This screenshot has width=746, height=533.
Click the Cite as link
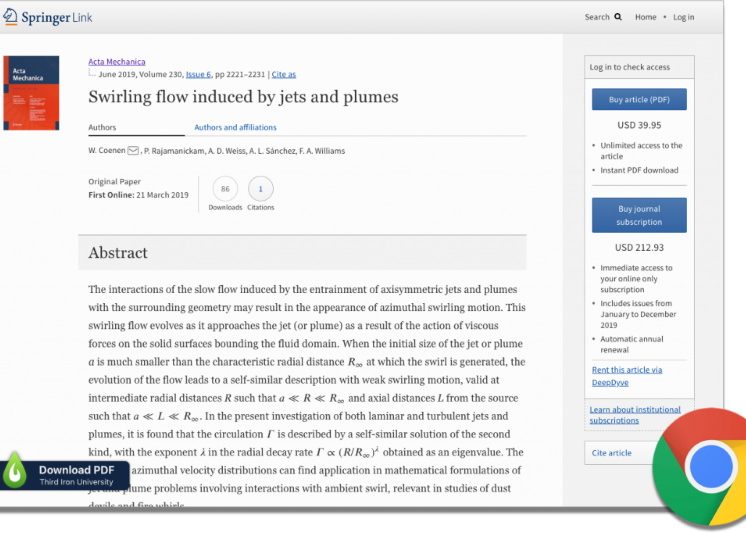tap(284, 74)
